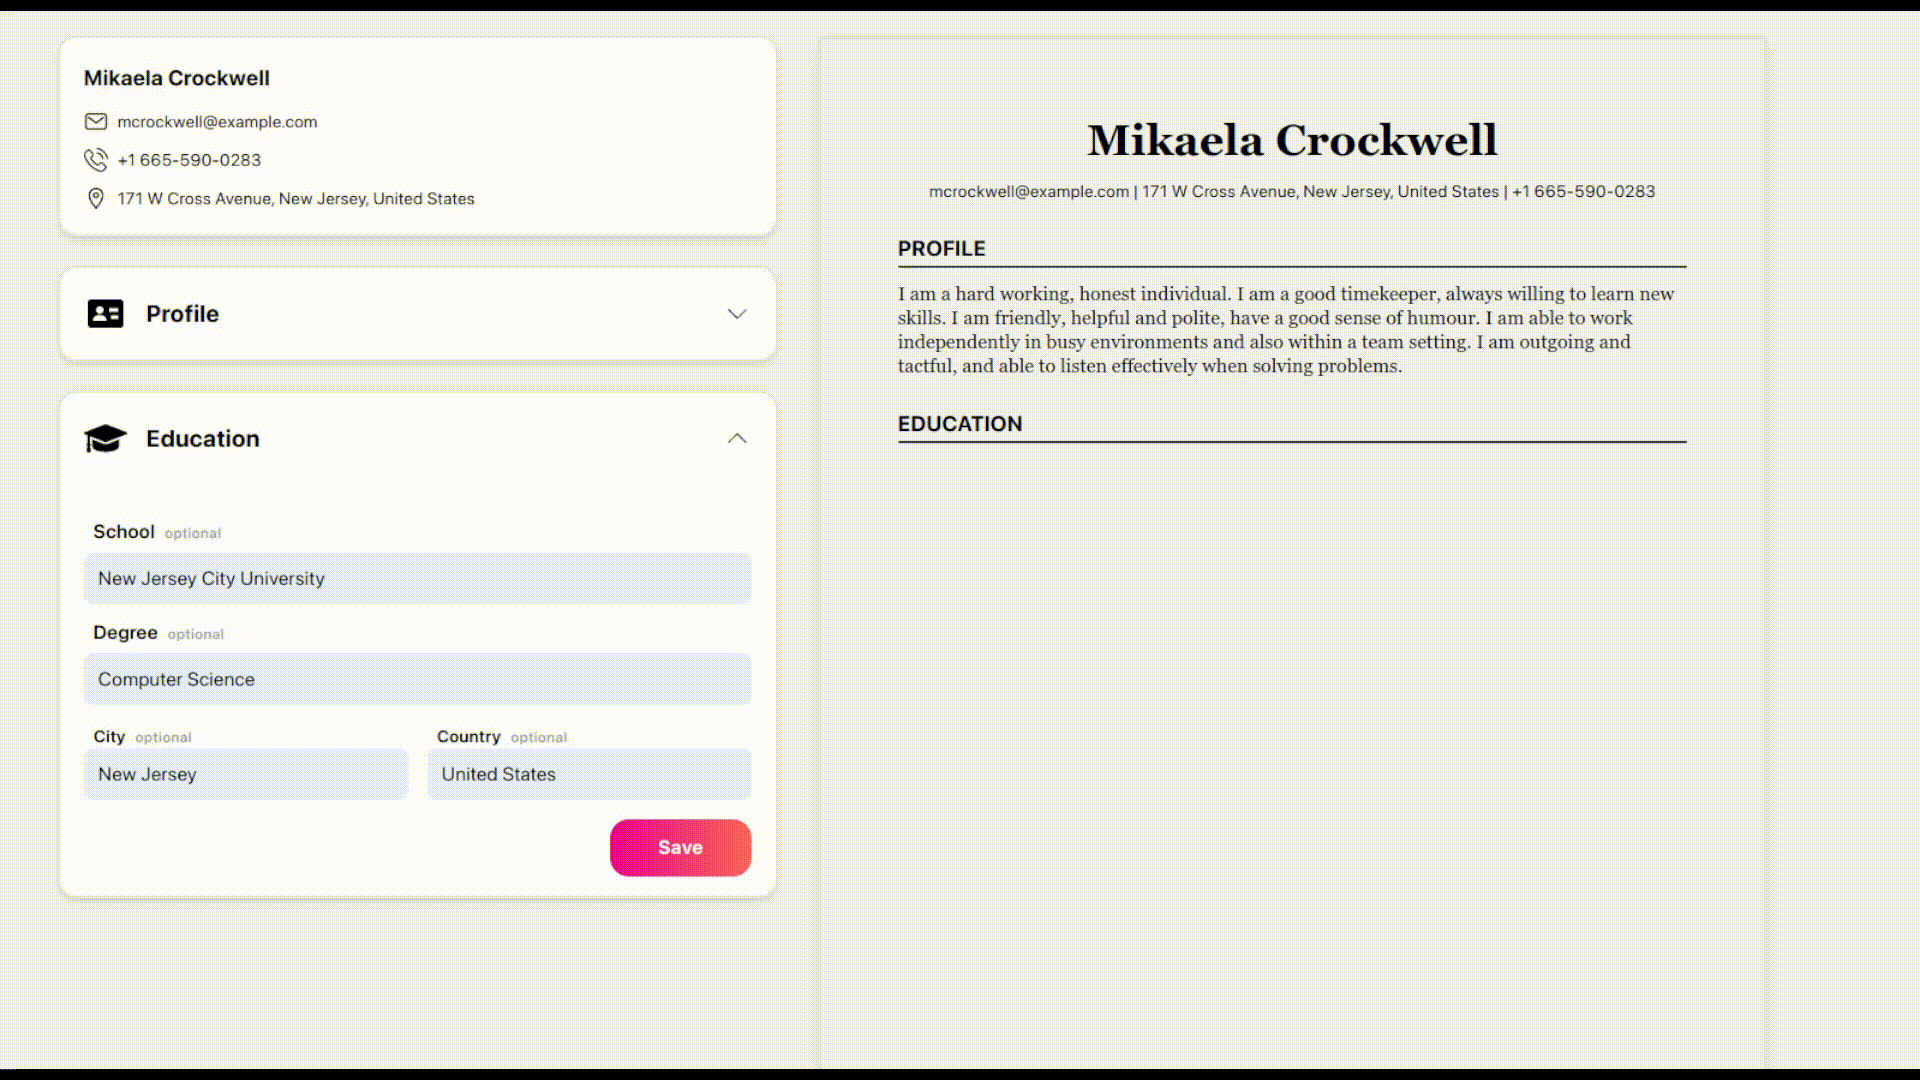Click the Mikaela Crockwell name header on left
The height and width of the screenshot is (1080, 1920).
[x=177, y=76]
